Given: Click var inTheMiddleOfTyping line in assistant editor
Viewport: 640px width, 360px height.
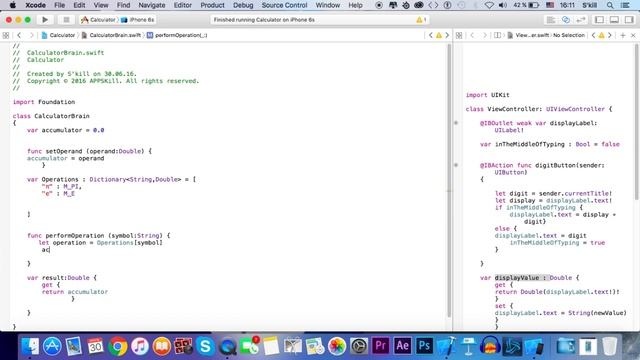Looking at the screenshot, I should click(550, 144).
